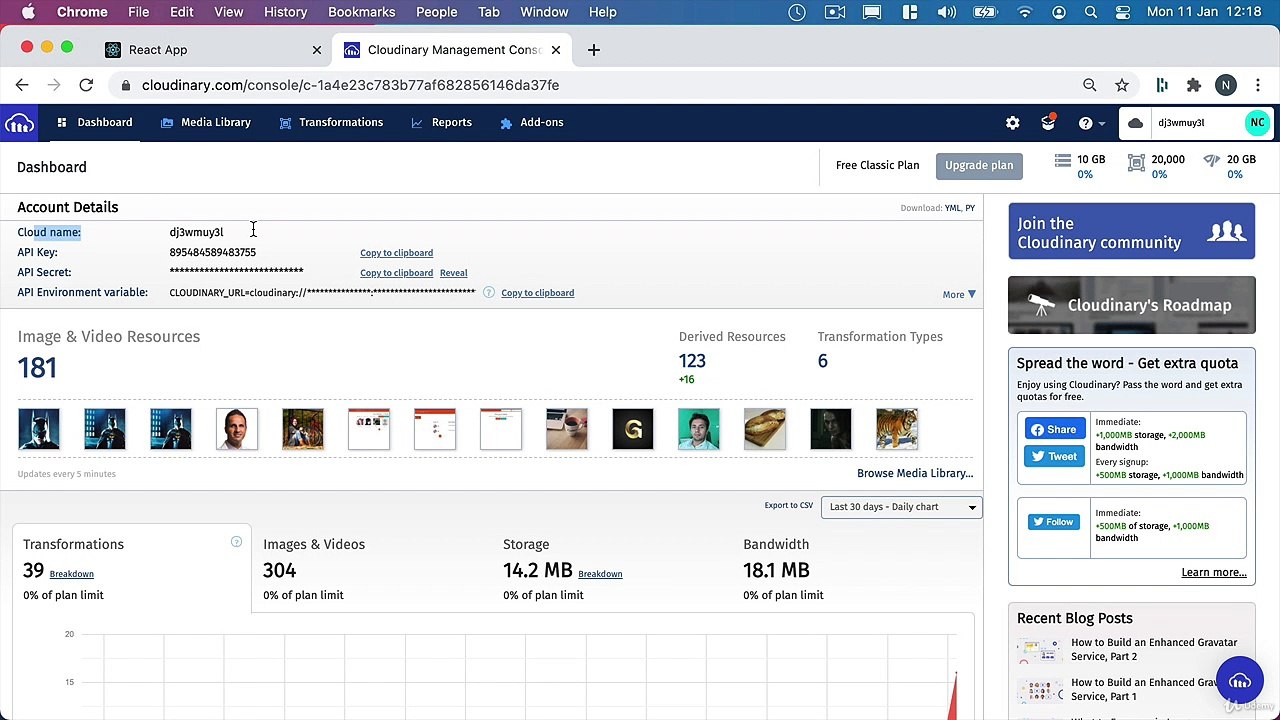
Task: Open the gold G logo thumbnail
Action: click(x=633, y=429)
